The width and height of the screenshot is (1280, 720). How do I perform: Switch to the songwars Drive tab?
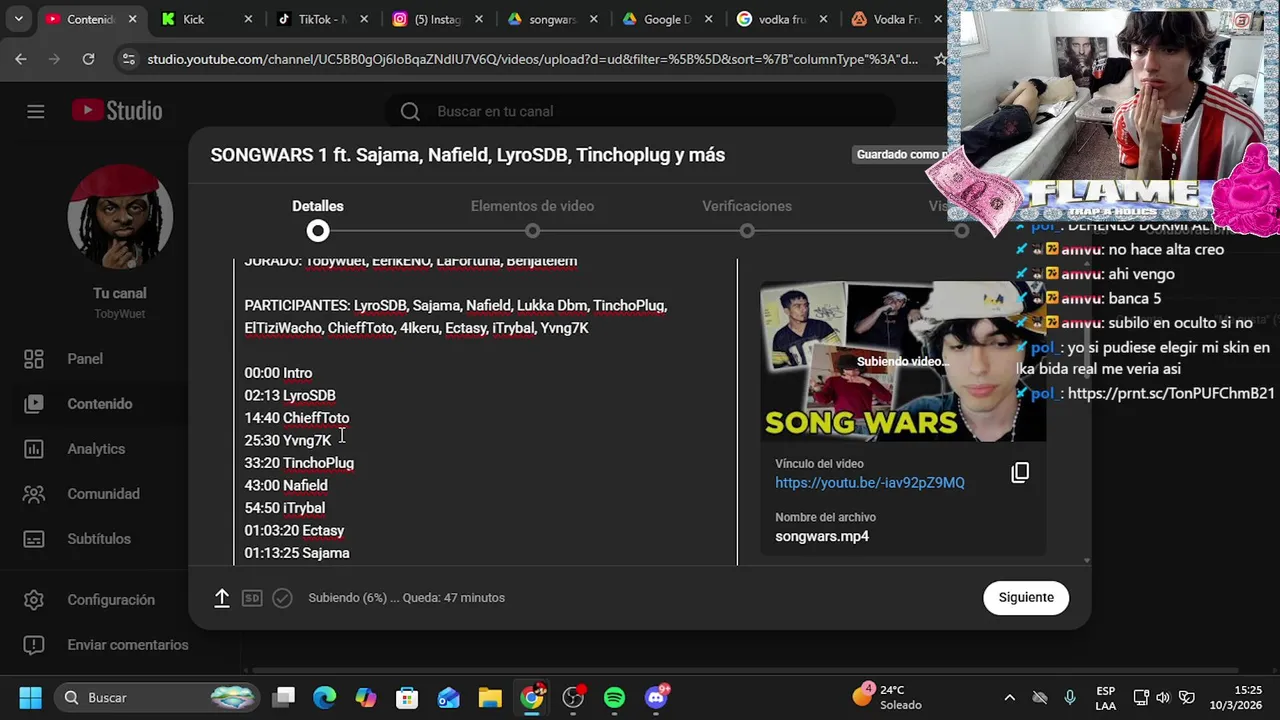[x=553, y=19]
